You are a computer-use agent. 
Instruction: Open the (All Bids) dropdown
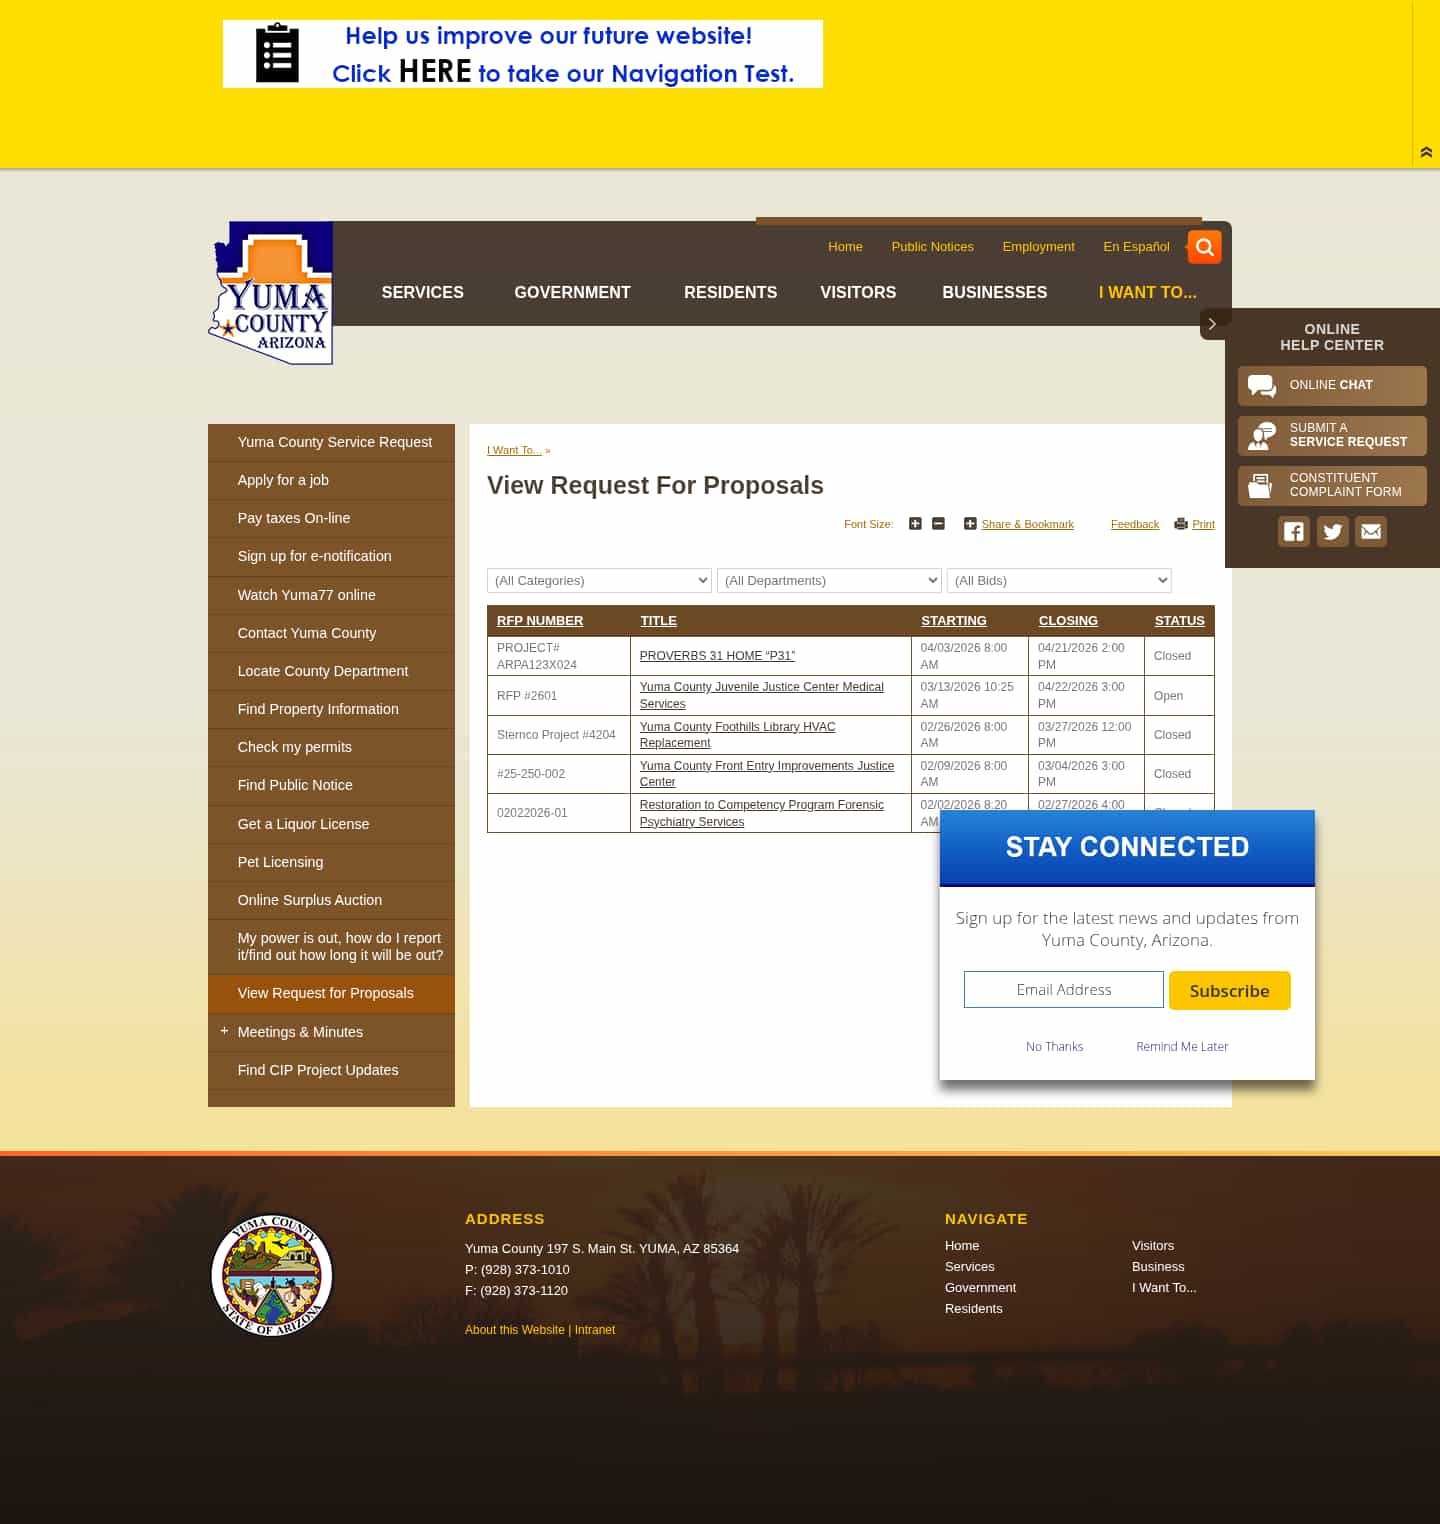click(x=1059, y=580)
